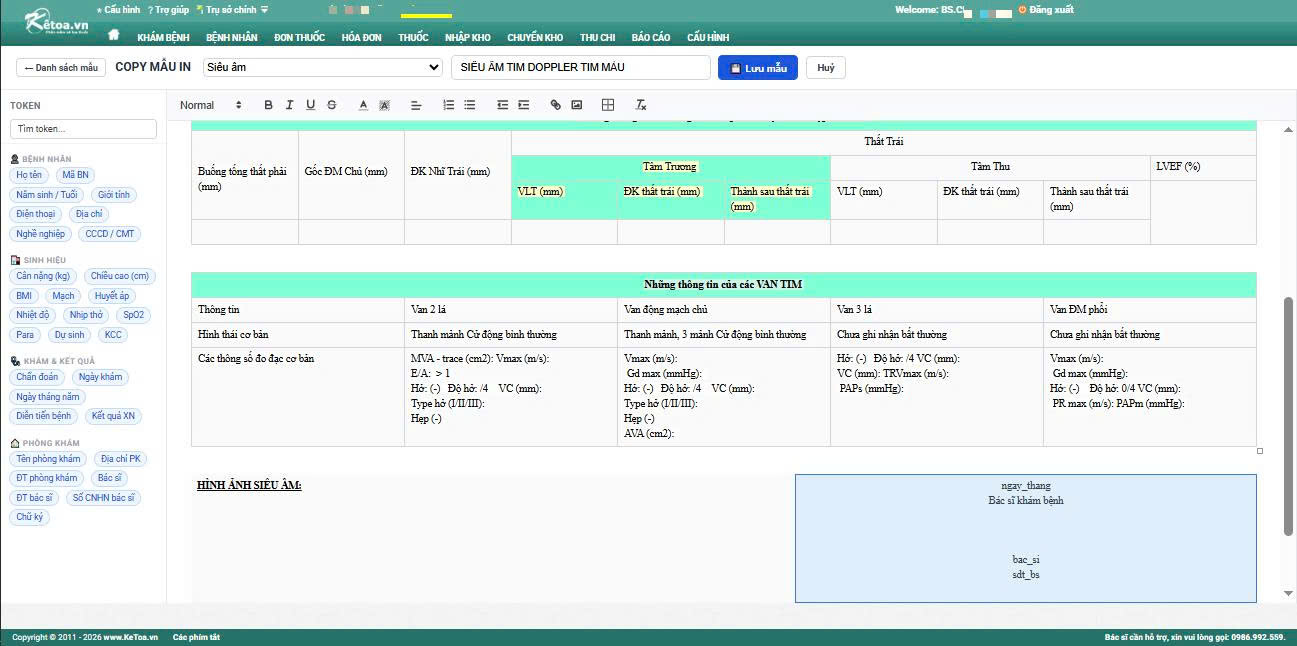Insert the Điện thoại token

click(36, 214)
